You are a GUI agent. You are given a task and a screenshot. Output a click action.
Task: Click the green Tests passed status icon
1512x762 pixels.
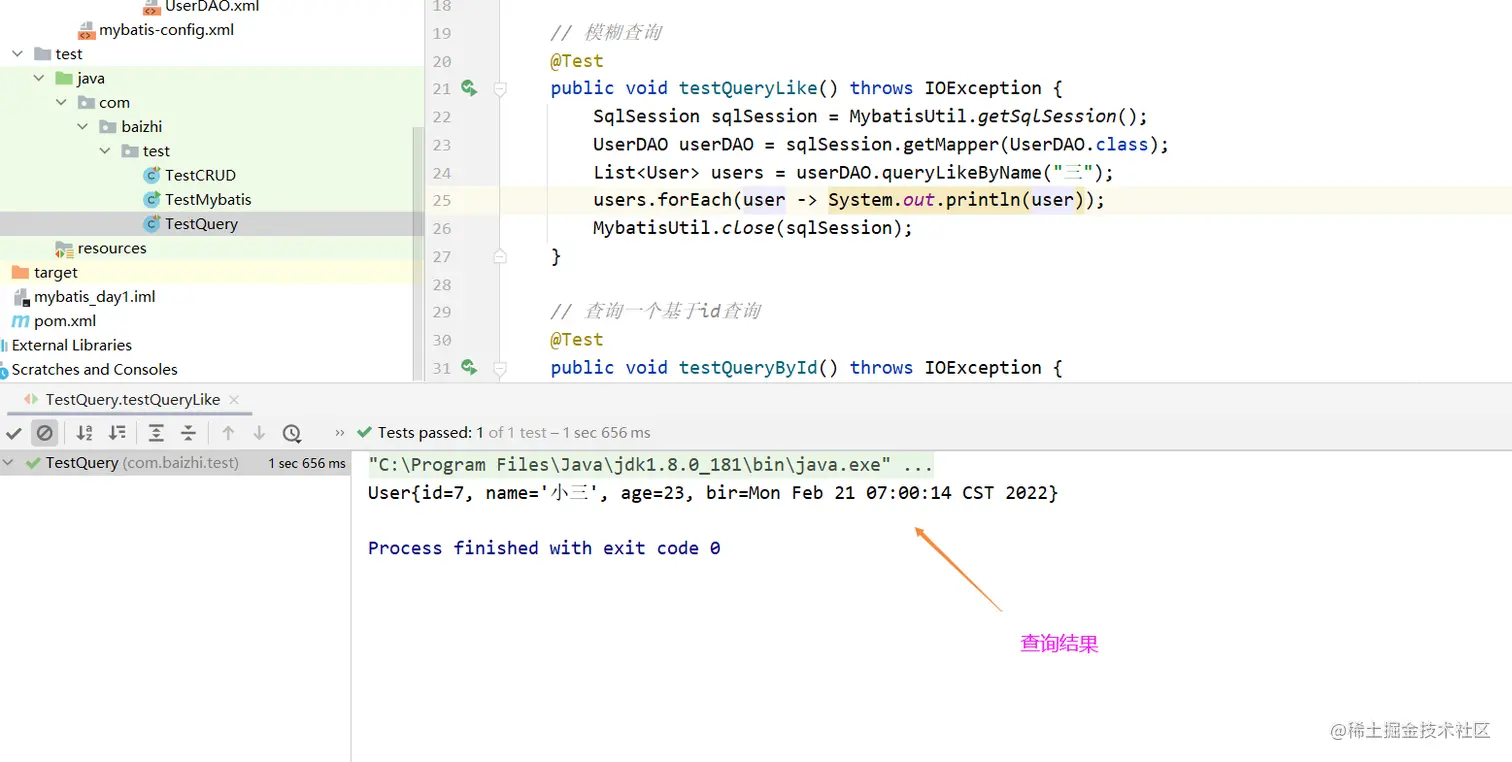[x=365, y=433]
